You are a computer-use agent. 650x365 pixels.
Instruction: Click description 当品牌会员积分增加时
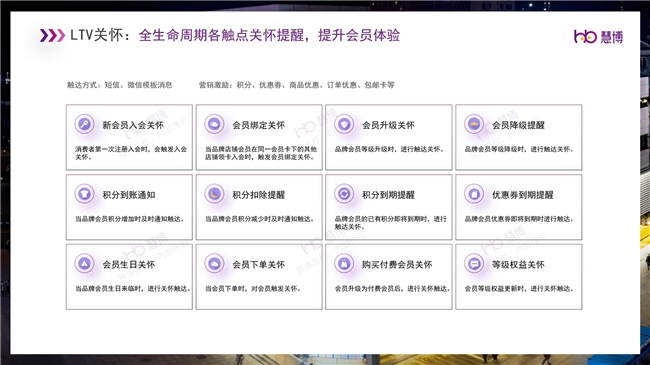130,219
